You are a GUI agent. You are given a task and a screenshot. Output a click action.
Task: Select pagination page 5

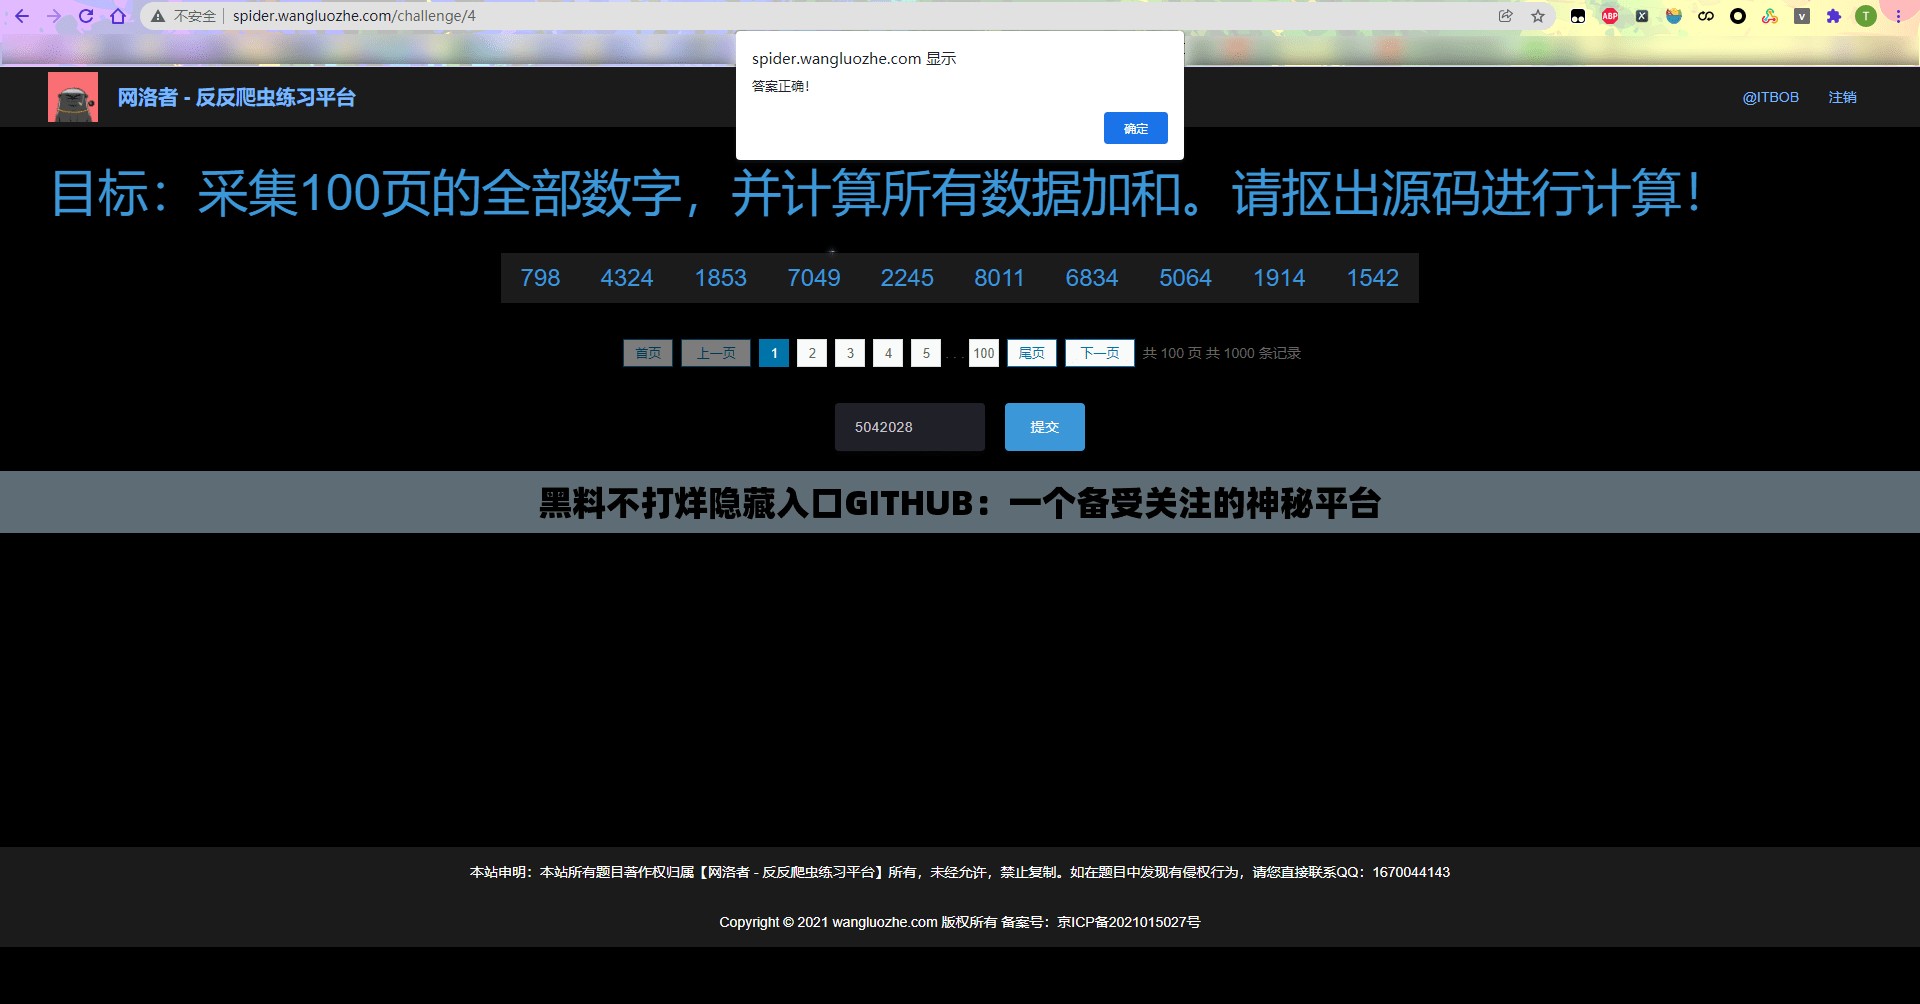[x=926, y=353]
